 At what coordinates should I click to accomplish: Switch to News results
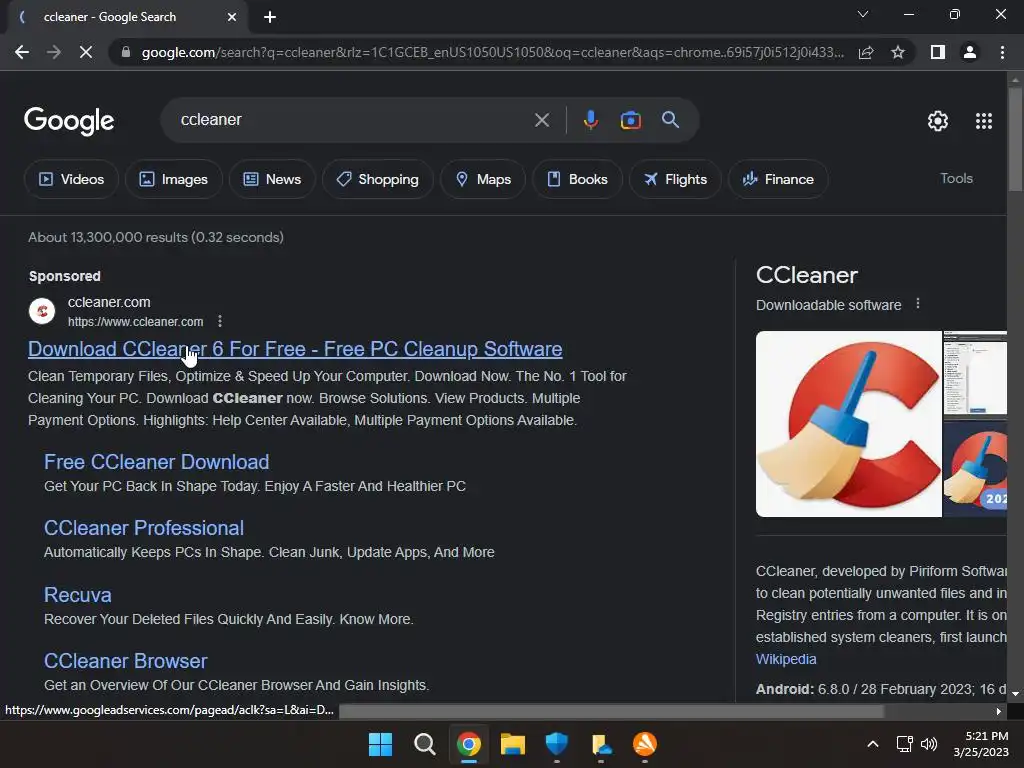(x=272, y=179)
